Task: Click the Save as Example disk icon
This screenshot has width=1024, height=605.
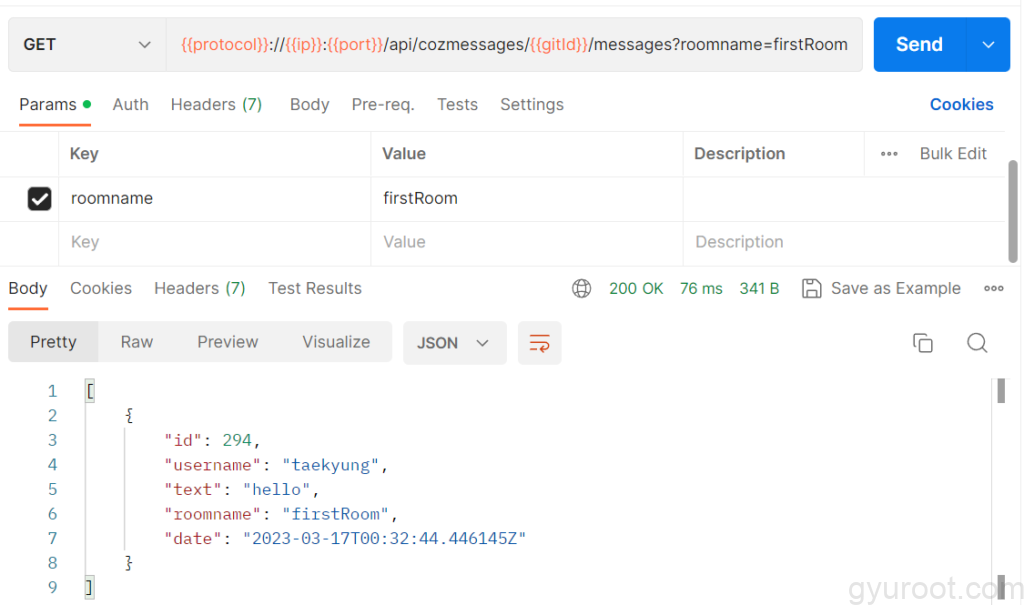Action: coord(812,289)
